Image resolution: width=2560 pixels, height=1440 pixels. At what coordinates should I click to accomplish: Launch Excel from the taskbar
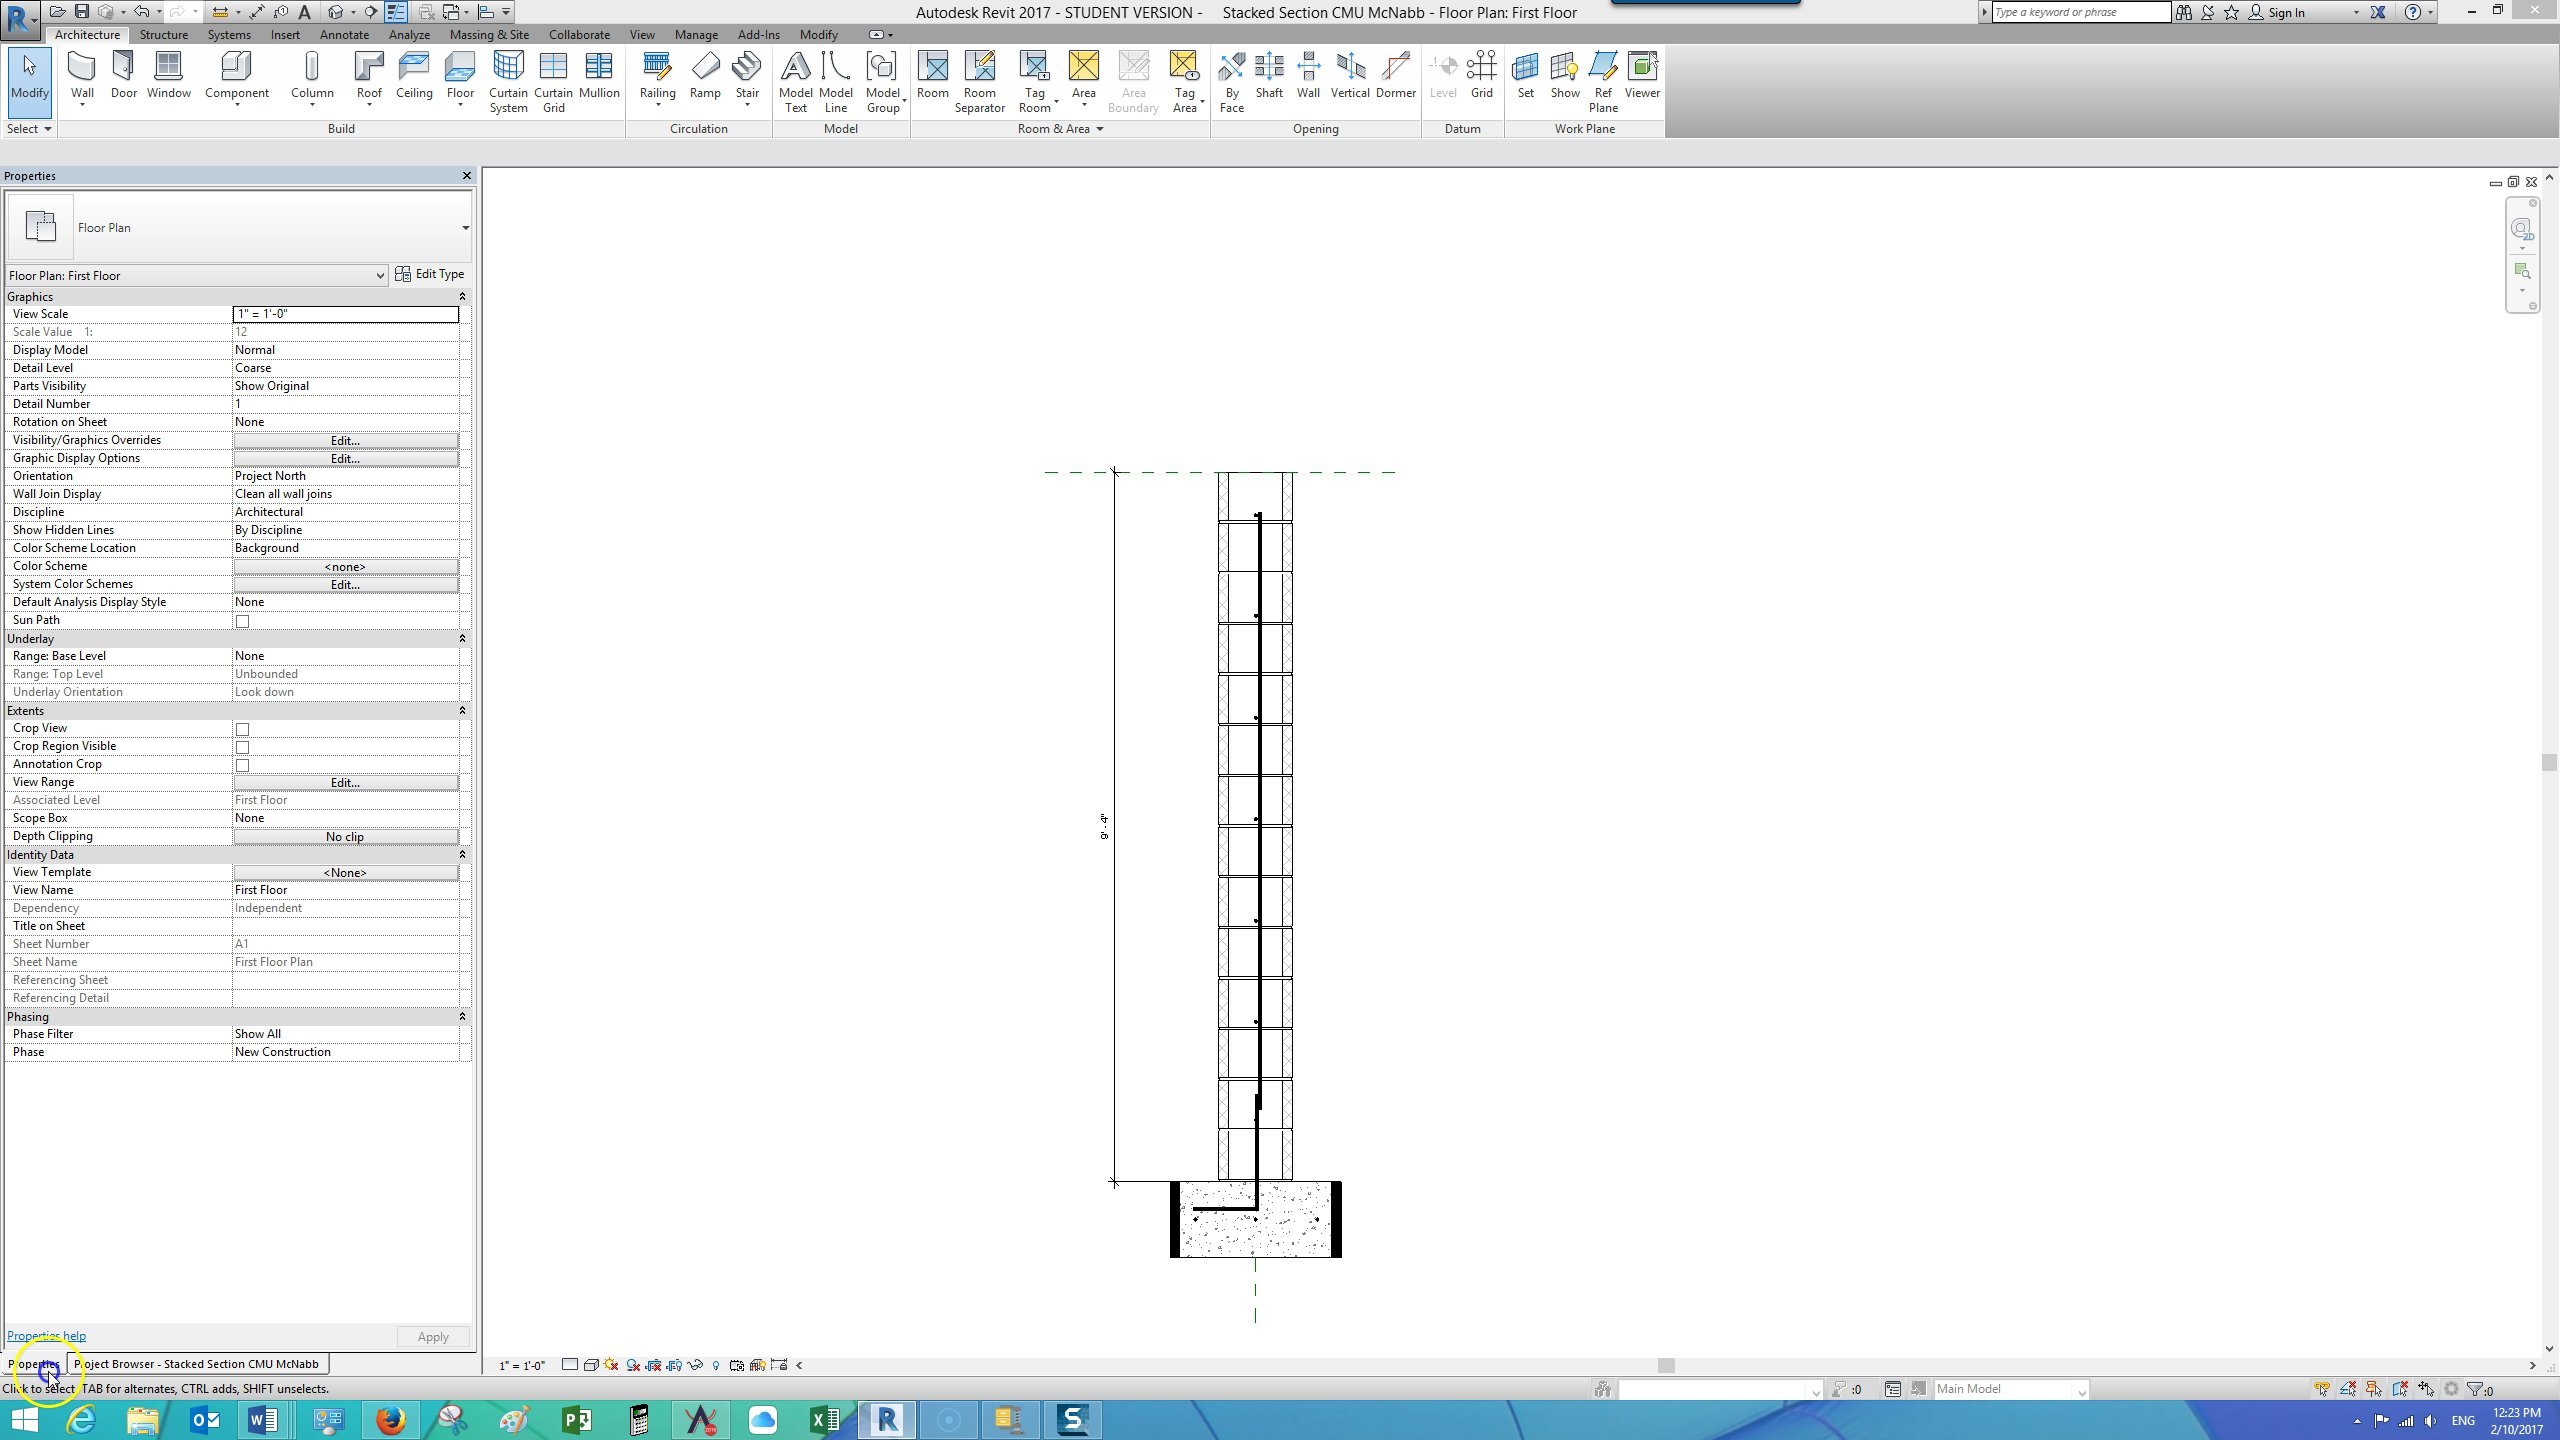coord(823,1419)
